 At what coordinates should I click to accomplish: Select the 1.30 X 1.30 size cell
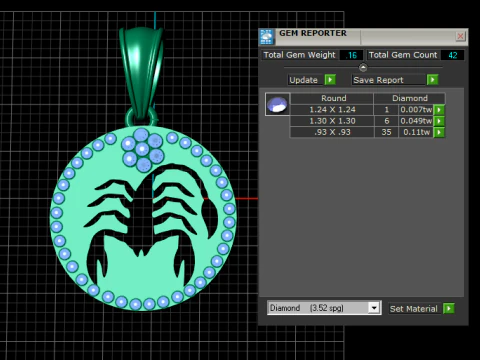332,121
